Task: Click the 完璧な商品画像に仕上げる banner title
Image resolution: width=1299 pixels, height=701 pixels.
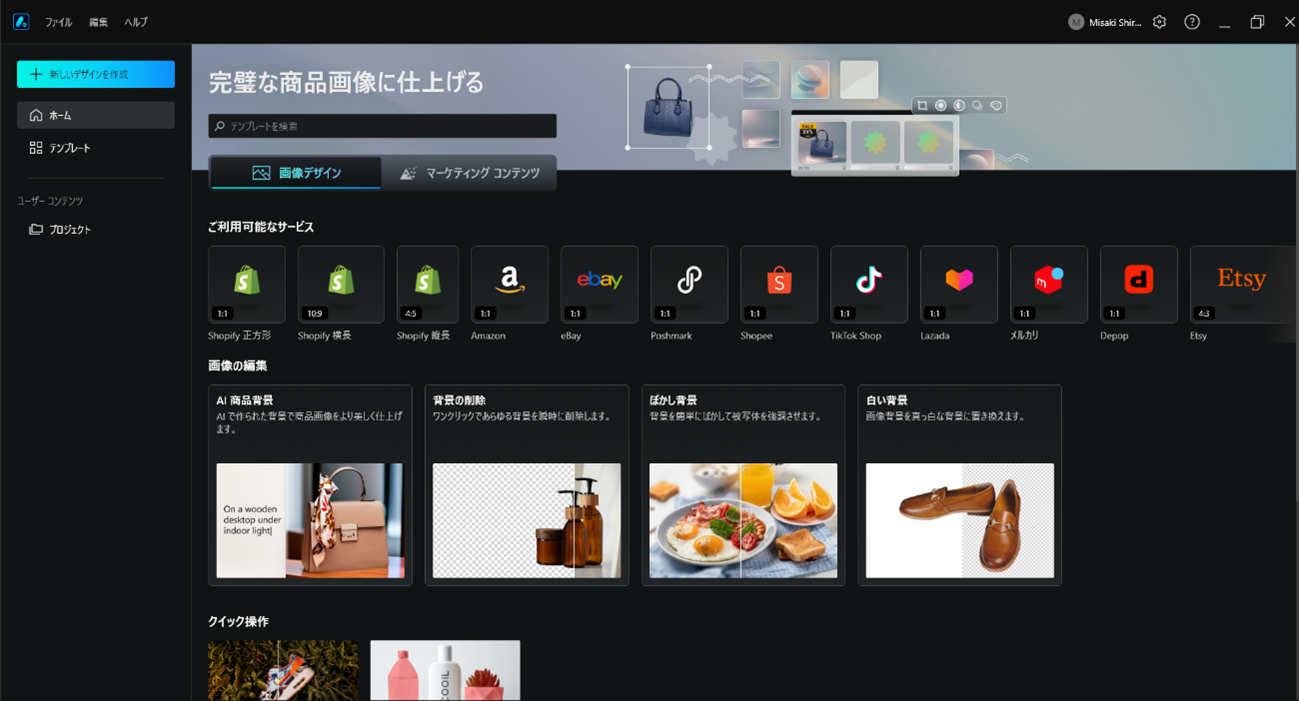Action: (346, 82)
